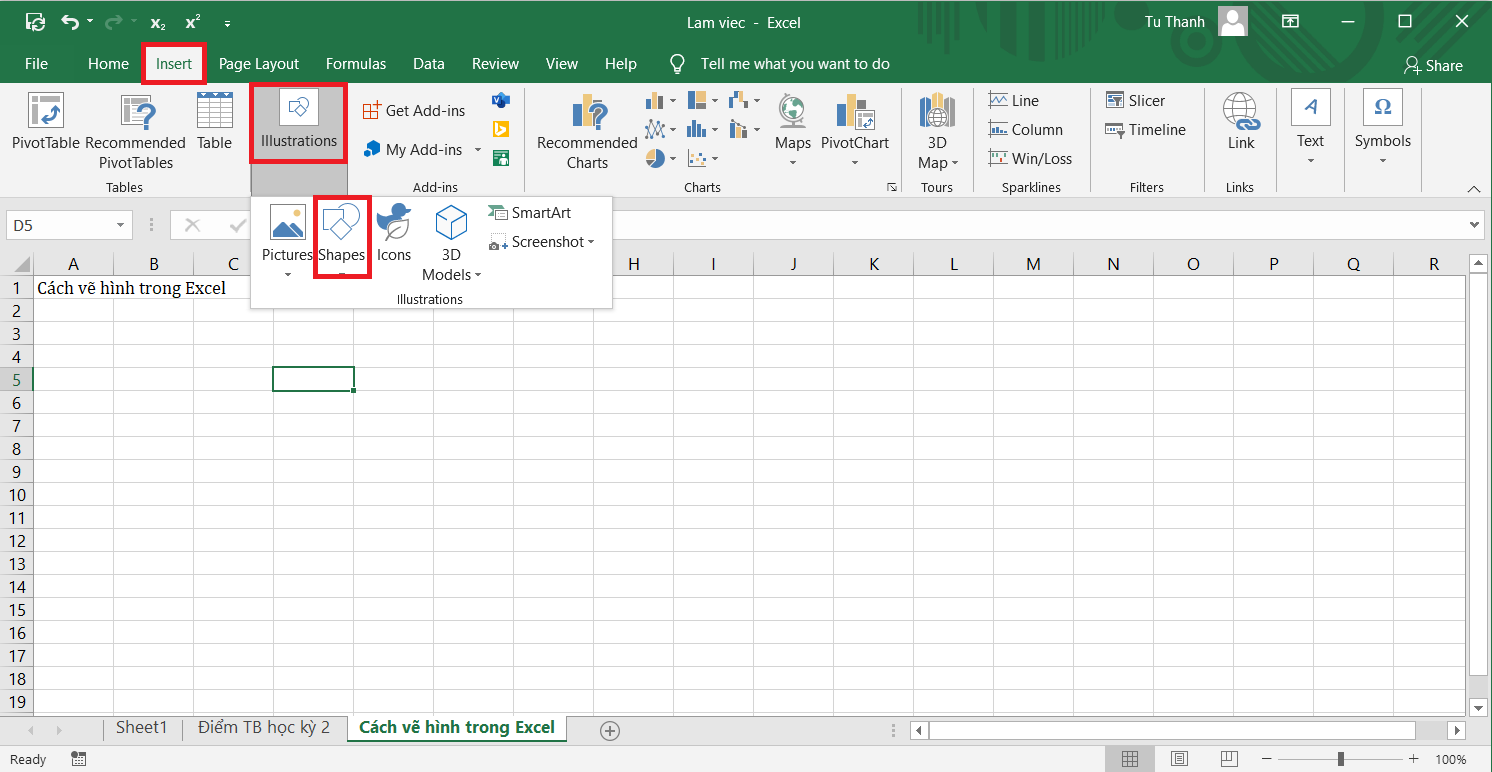Viewport: 1492px width, 772px height.
Task: Expand the Screenshot dropdown
Action: 591,242
